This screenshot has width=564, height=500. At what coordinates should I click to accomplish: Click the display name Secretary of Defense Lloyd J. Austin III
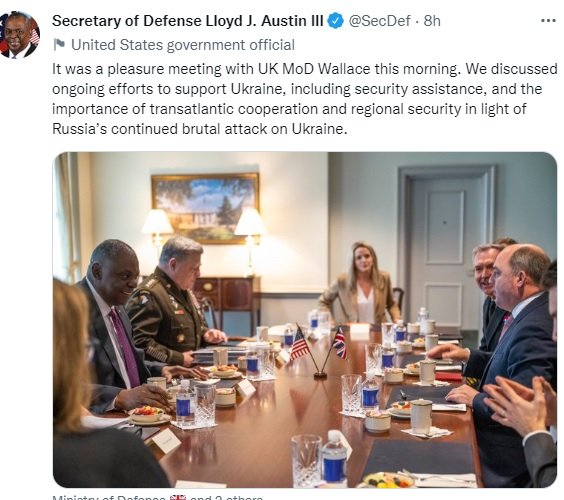188,21
